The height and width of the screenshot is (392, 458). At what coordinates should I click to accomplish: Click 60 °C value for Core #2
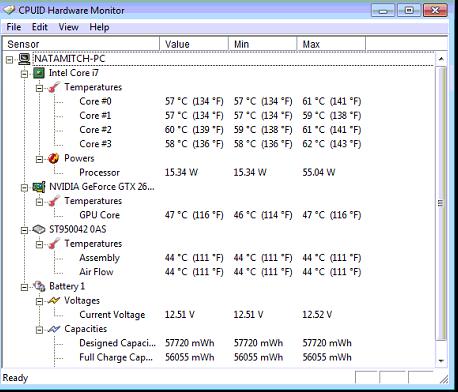pyautogui.click(x=194, y=130)
